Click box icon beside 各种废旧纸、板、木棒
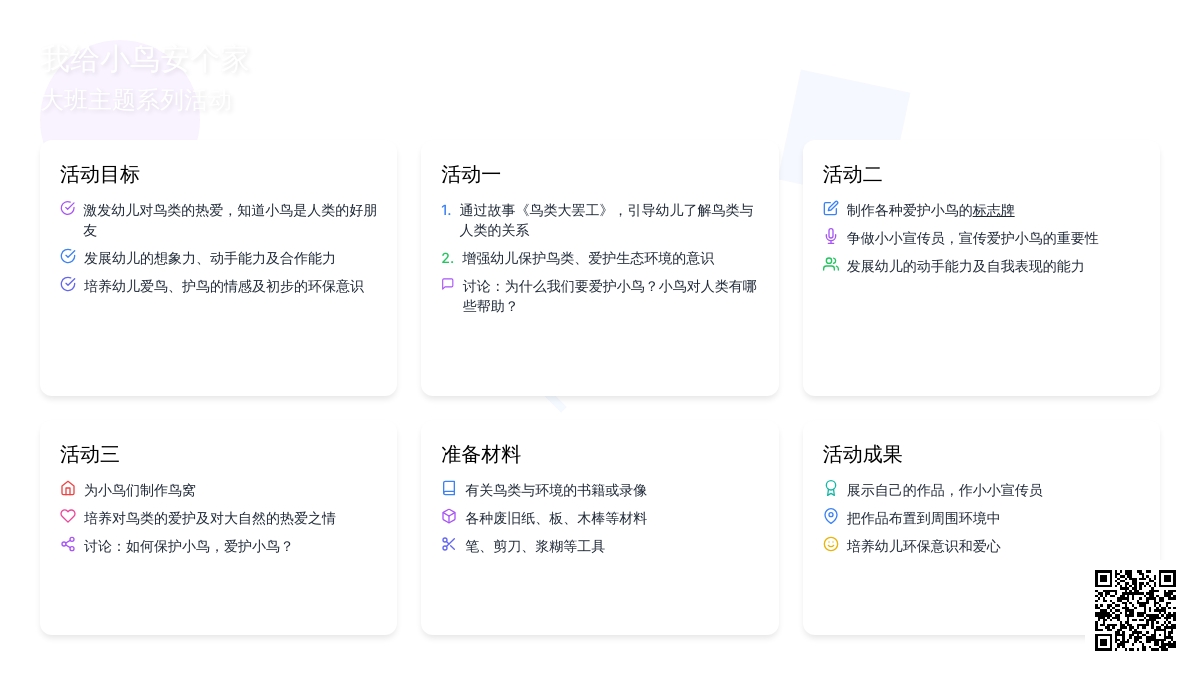Screen dimensions: 1200x675 (x=449, y=516)
